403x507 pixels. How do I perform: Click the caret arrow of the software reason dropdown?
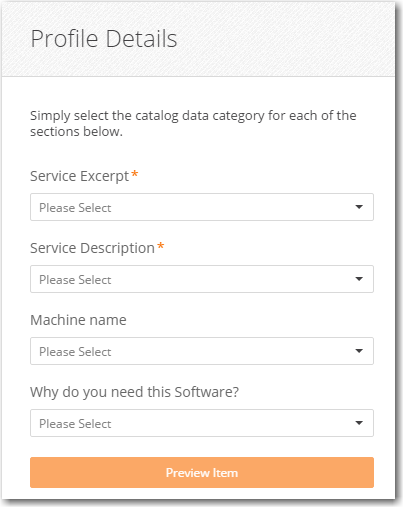[x=359, y=423]
